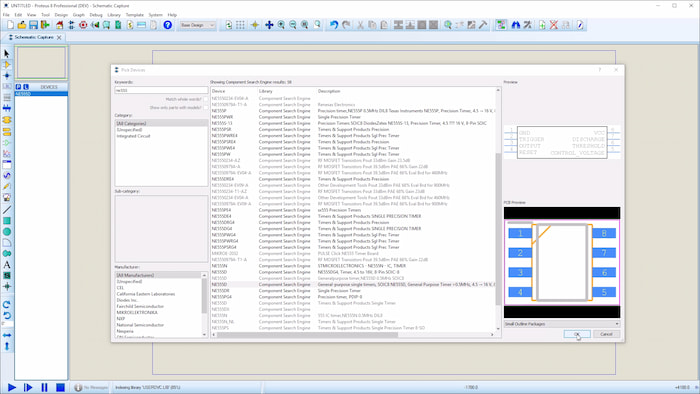Open the Template menu
The width and height of the screenshot is (700, 394).
134,15
